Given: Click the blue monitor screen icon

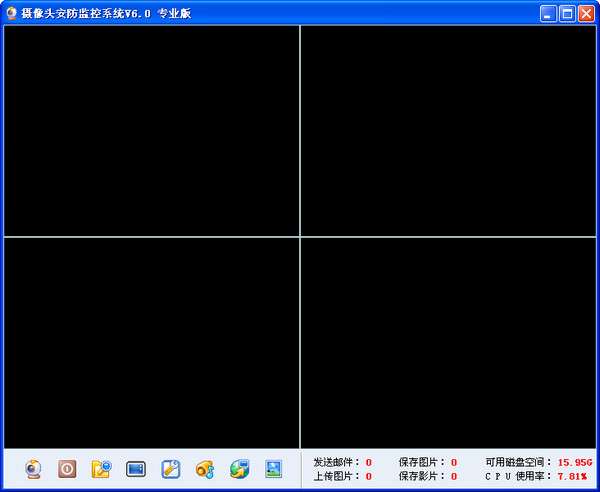Looking at the screenshot, I should pos(136,469).
